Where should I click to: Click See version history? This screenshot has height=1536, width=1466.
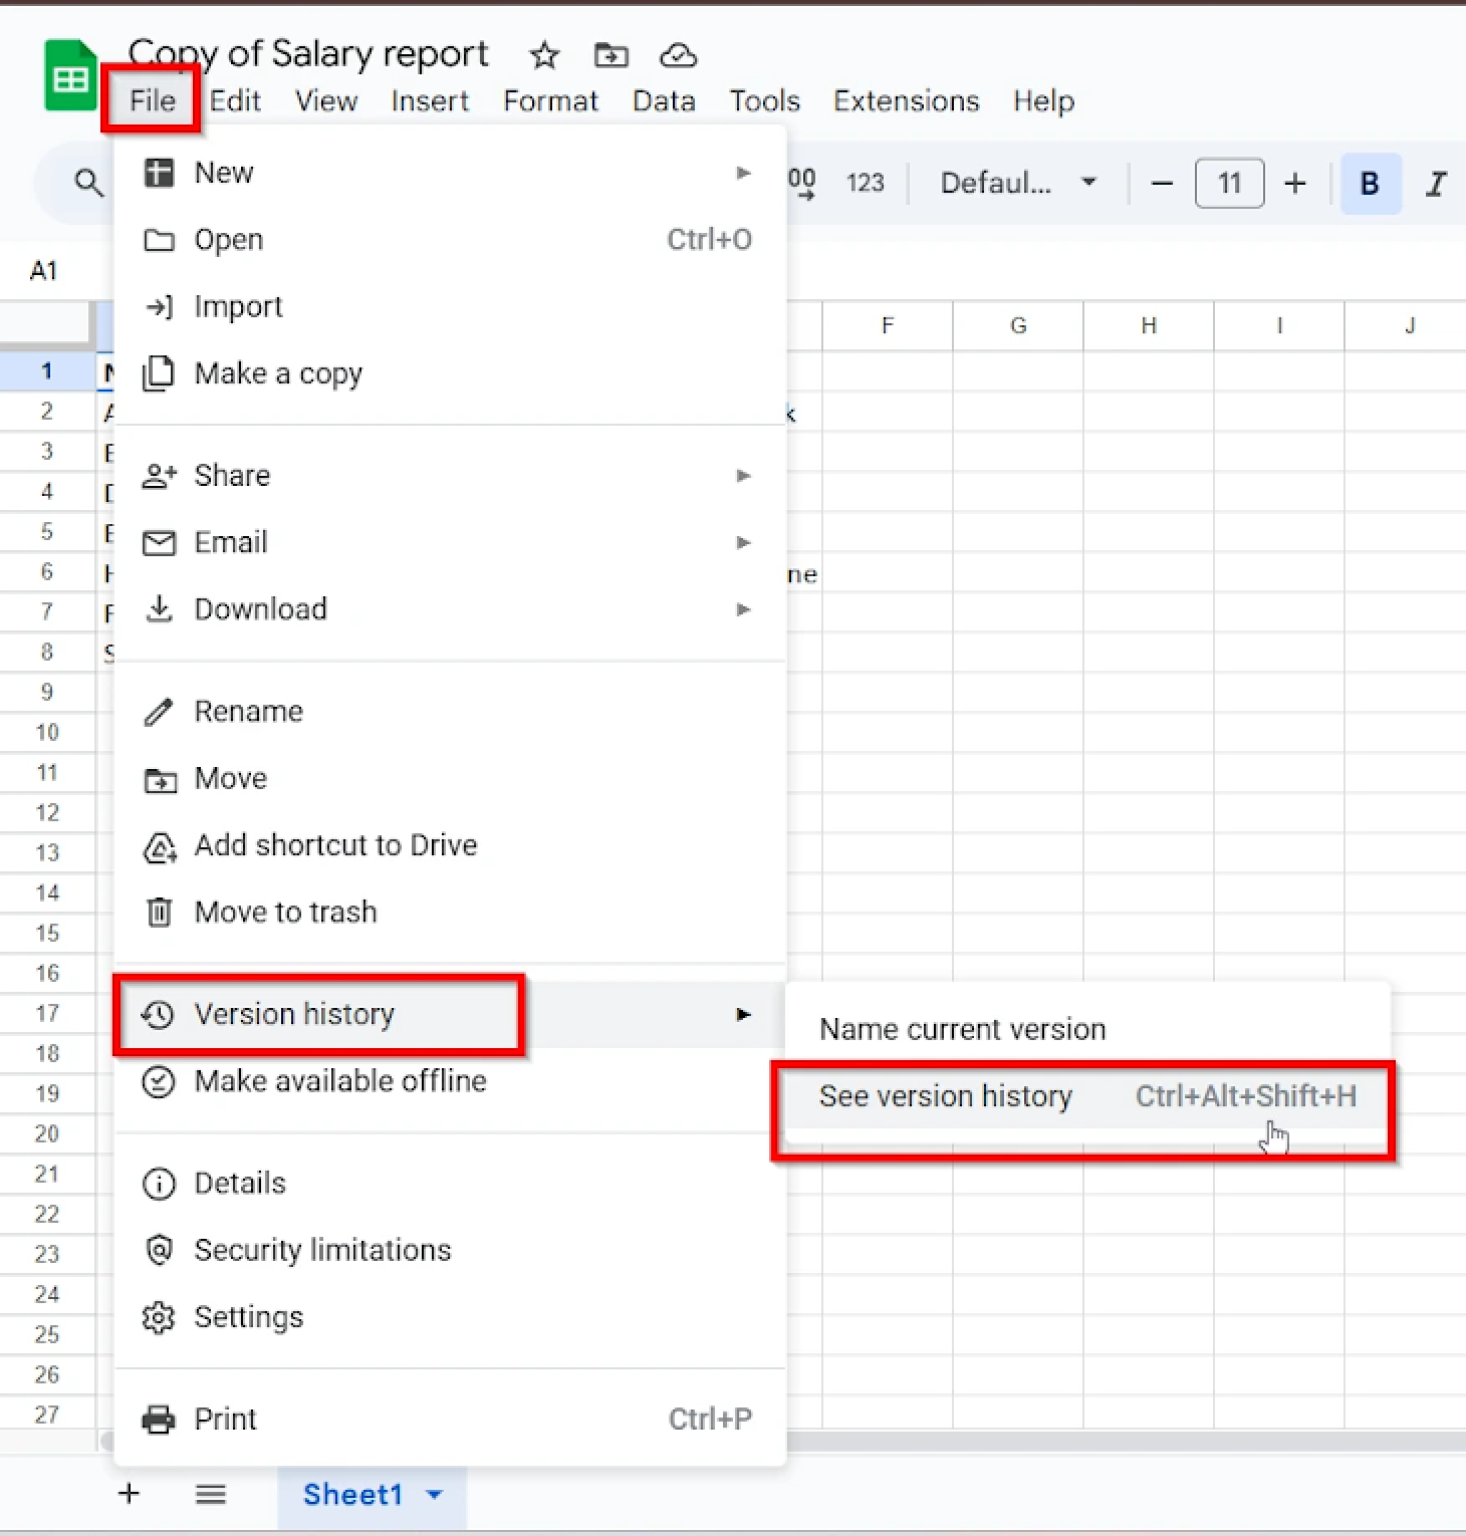tap(945, 1096)
